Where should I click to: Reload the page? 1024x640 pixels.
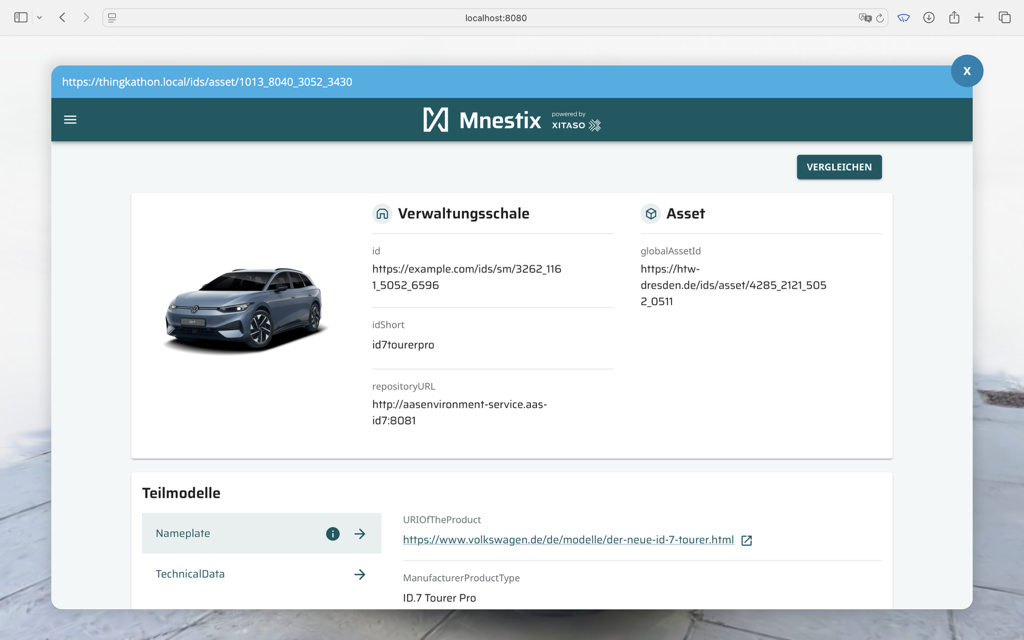pyautogui.click(x=880, y=18)
